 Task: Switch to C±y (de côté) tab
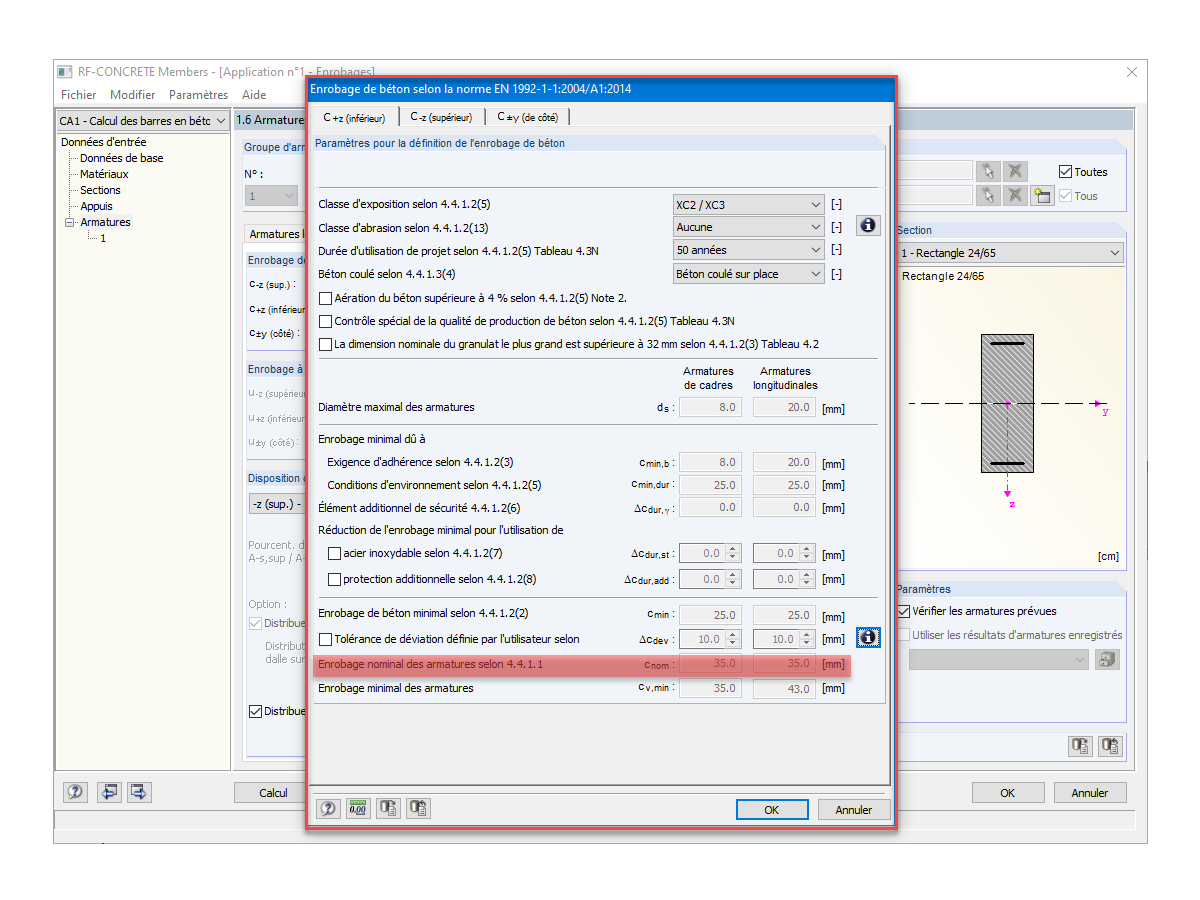[527, 117]
